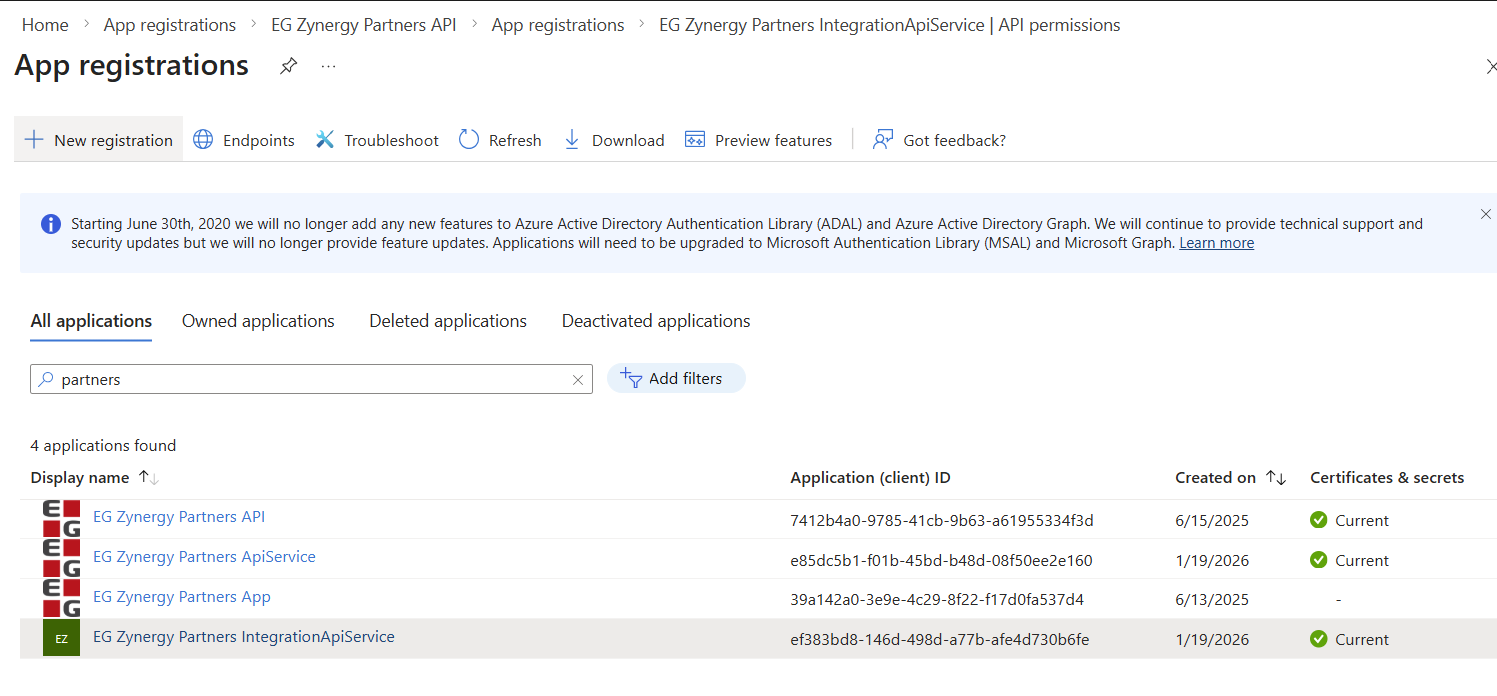Launch the Troubleshoot tool
The width and height of the screenshot is (1497, 696).
pos(377,140)
